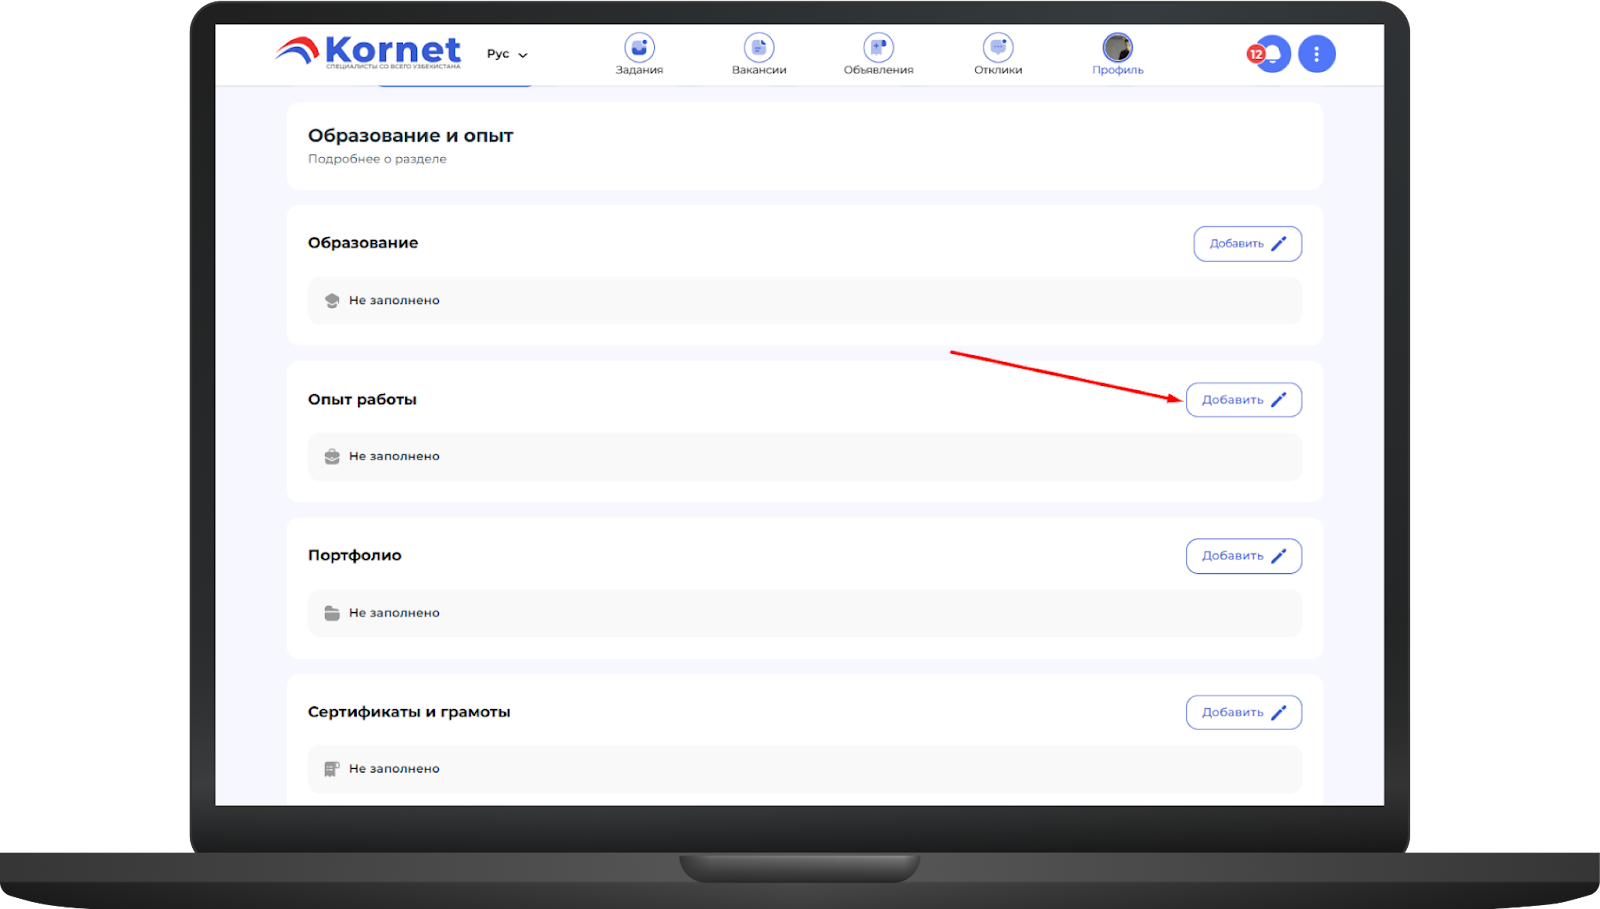The image size is (1600, 909).
Task: Click Добавить button for Образование
Action: tap(1247, 244)
